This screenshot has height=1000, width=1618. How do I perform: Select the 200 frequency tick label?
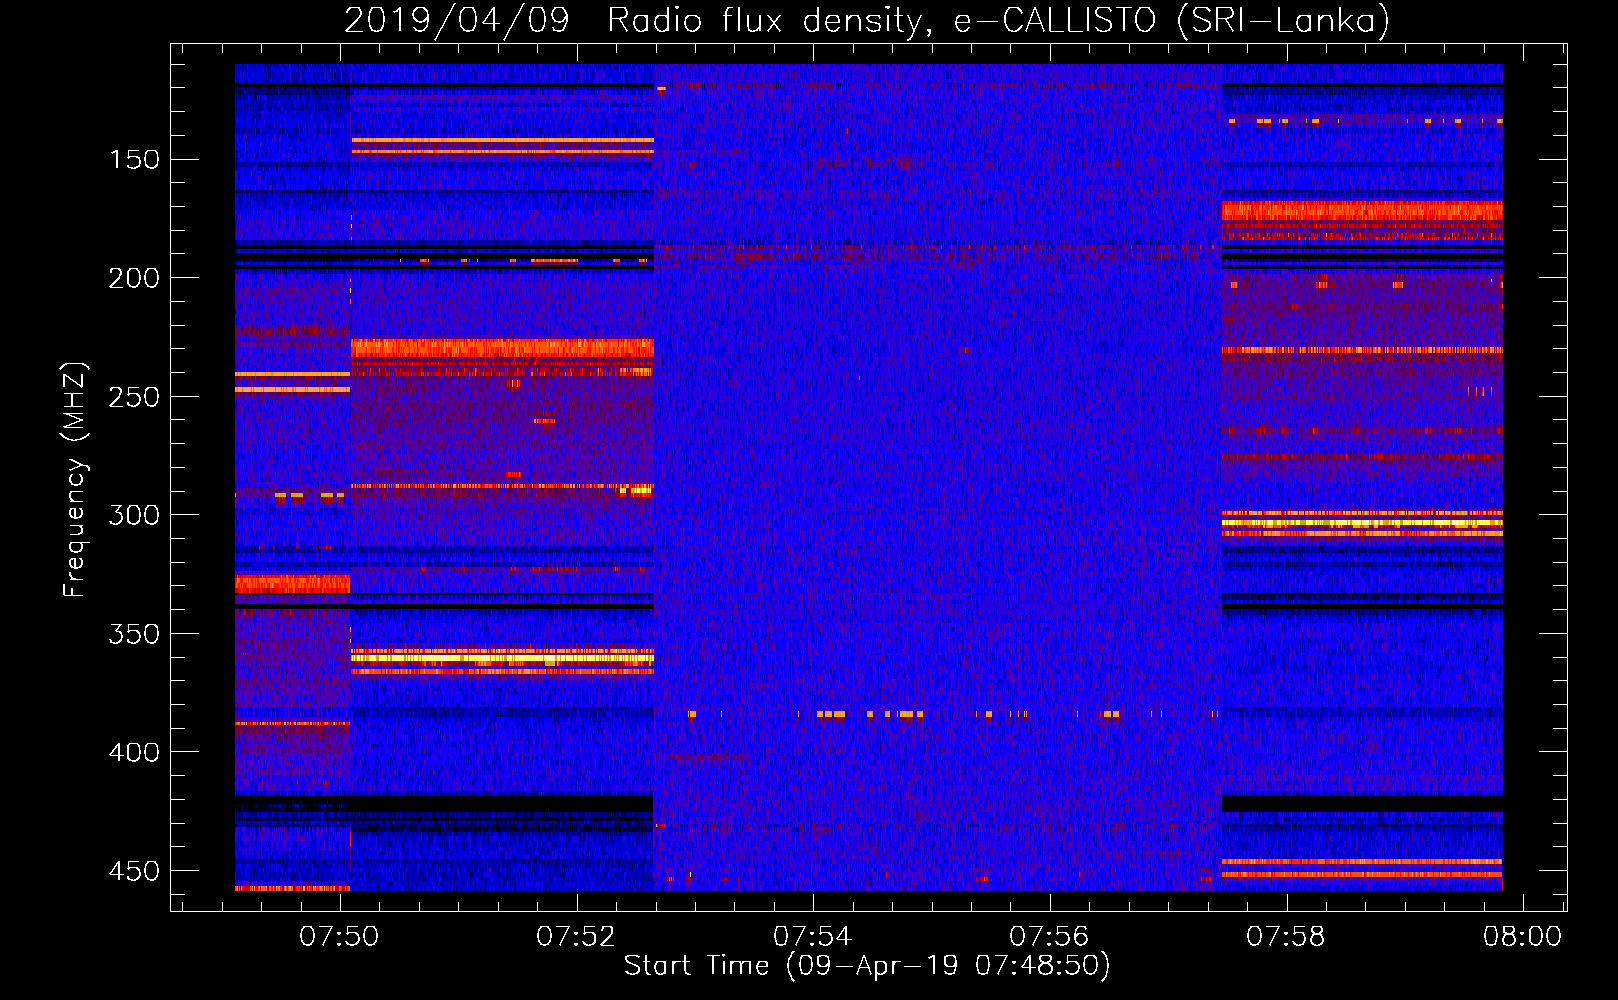point(134,278)
